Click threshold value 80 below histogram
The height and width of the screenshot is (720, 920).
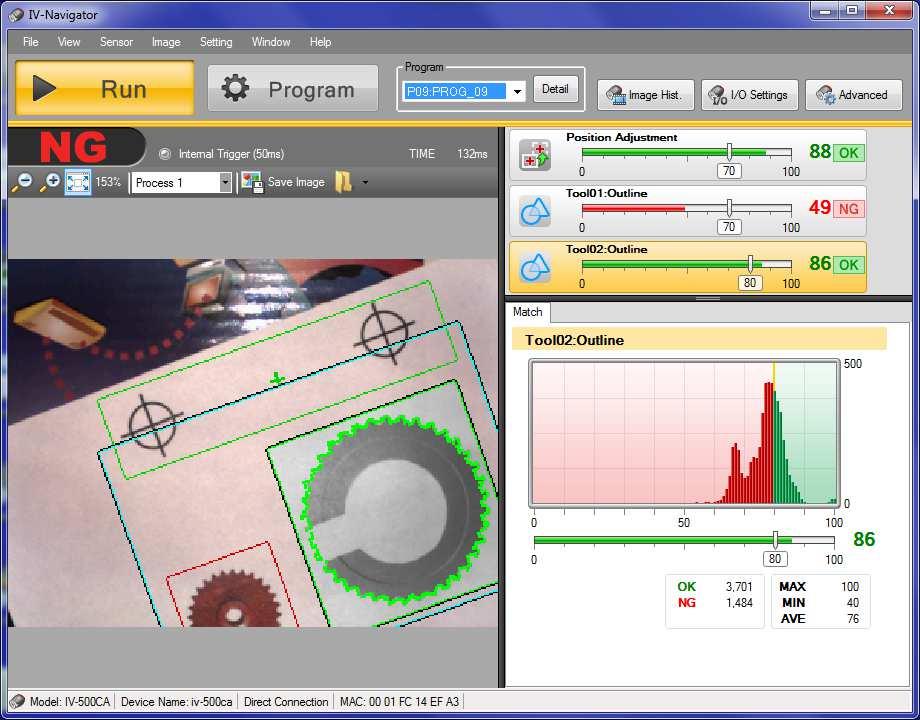(x=775, y=559)
